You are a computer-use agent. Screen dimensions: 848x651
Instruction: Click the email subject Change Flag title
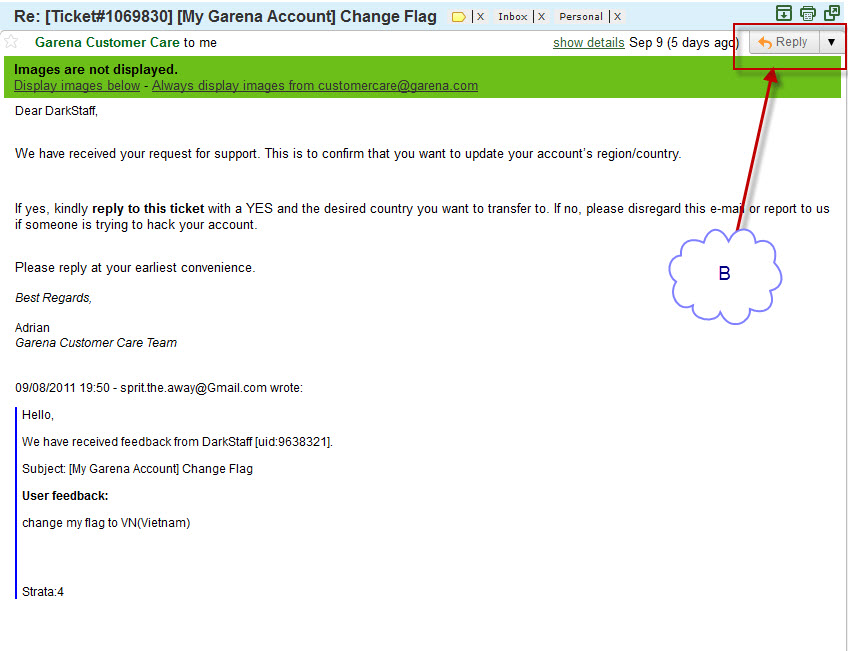tap(226, 16)
